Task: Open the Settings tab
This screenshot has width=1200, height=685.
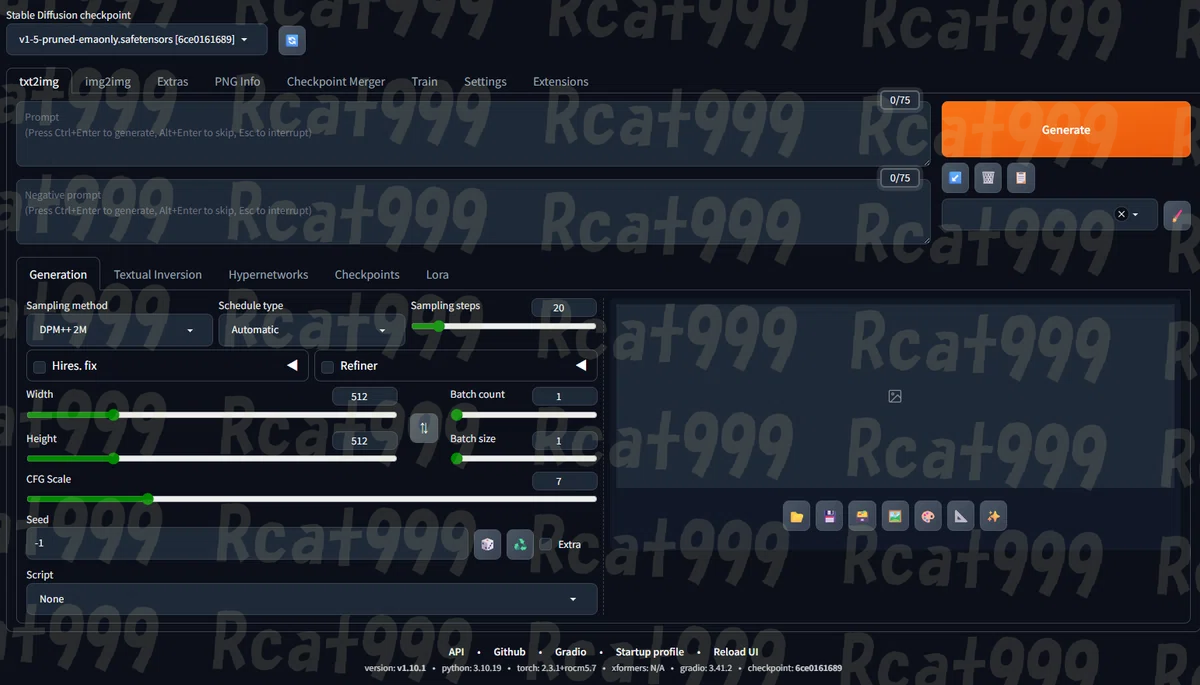Action: (x=485, y=82)
